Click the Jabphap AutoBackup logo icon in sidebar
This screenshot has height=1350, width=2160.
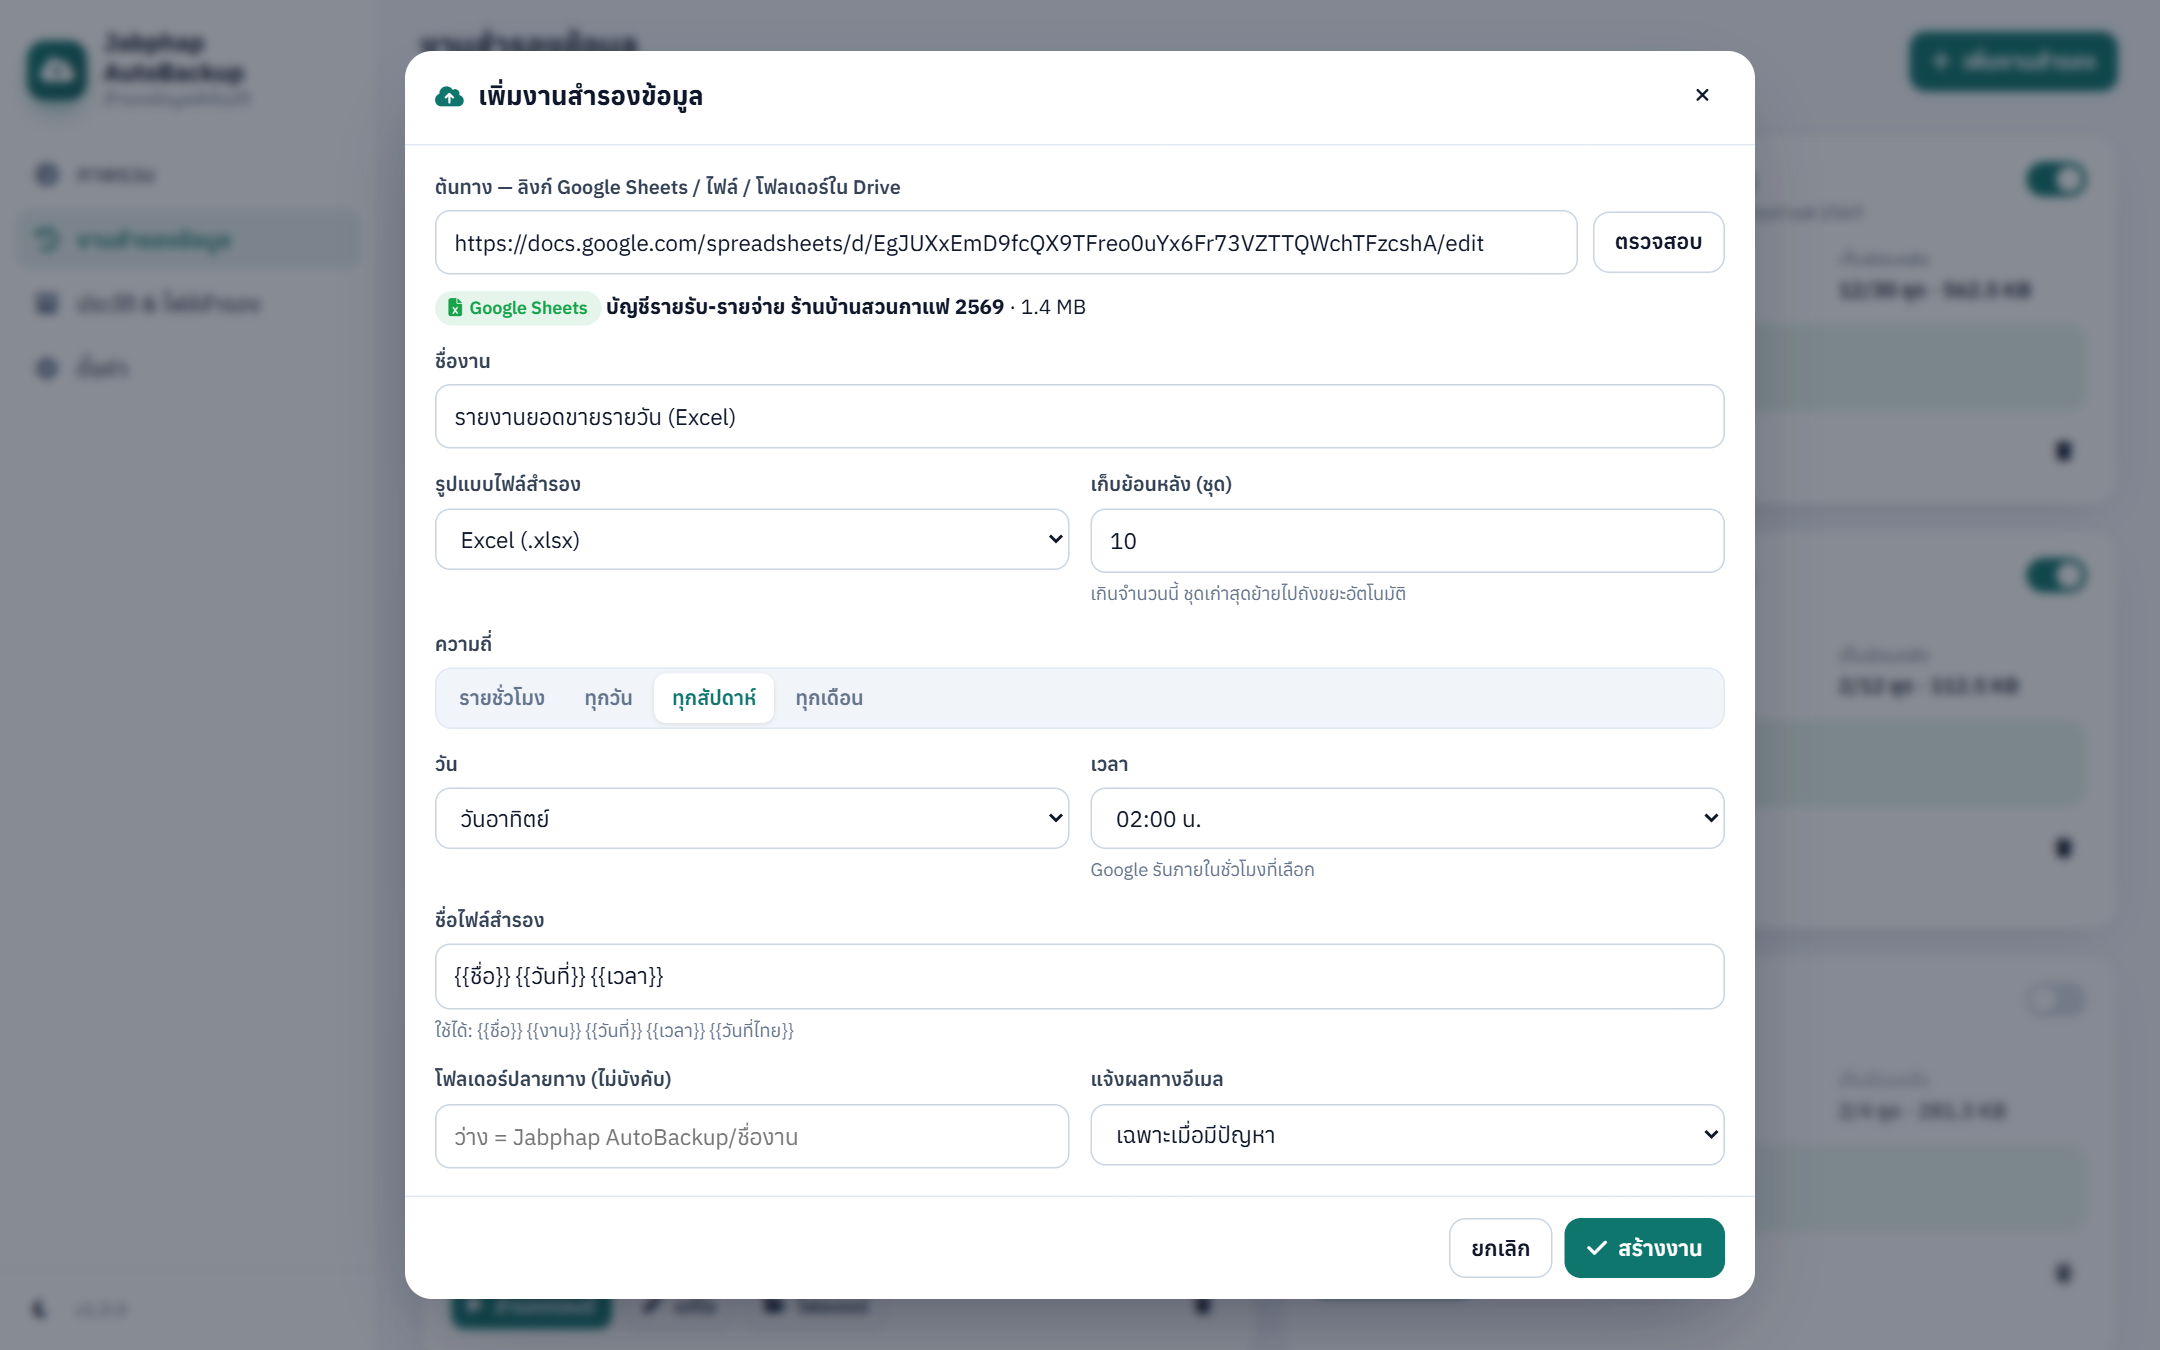click(57, 70)
